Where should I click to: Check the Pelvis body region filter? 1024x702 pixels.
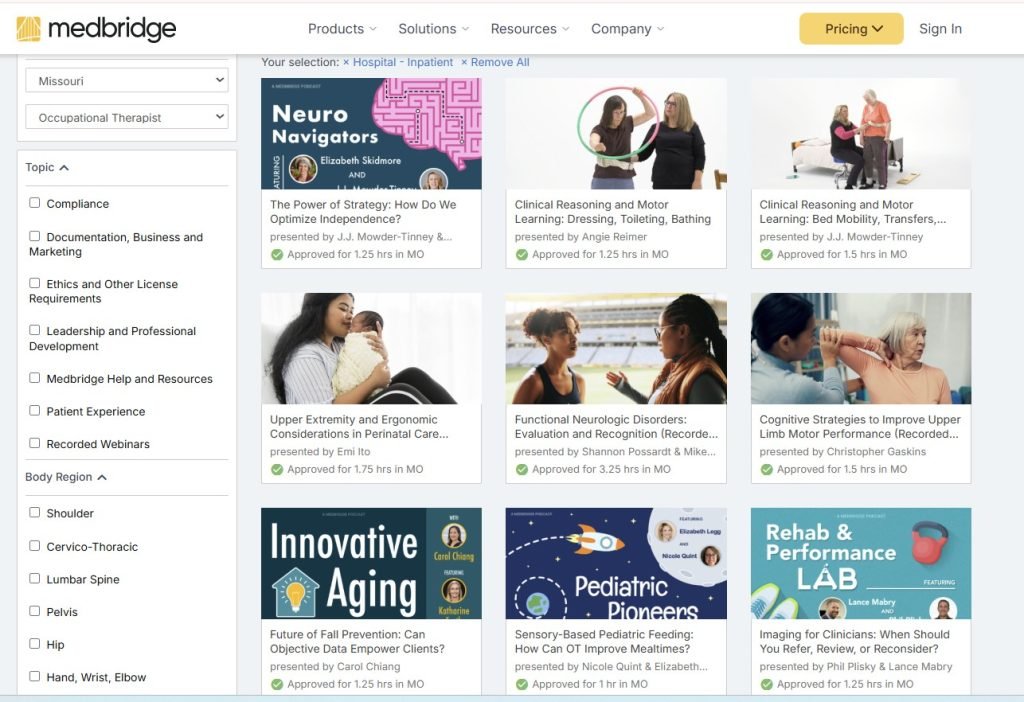[x=35, y=611]
